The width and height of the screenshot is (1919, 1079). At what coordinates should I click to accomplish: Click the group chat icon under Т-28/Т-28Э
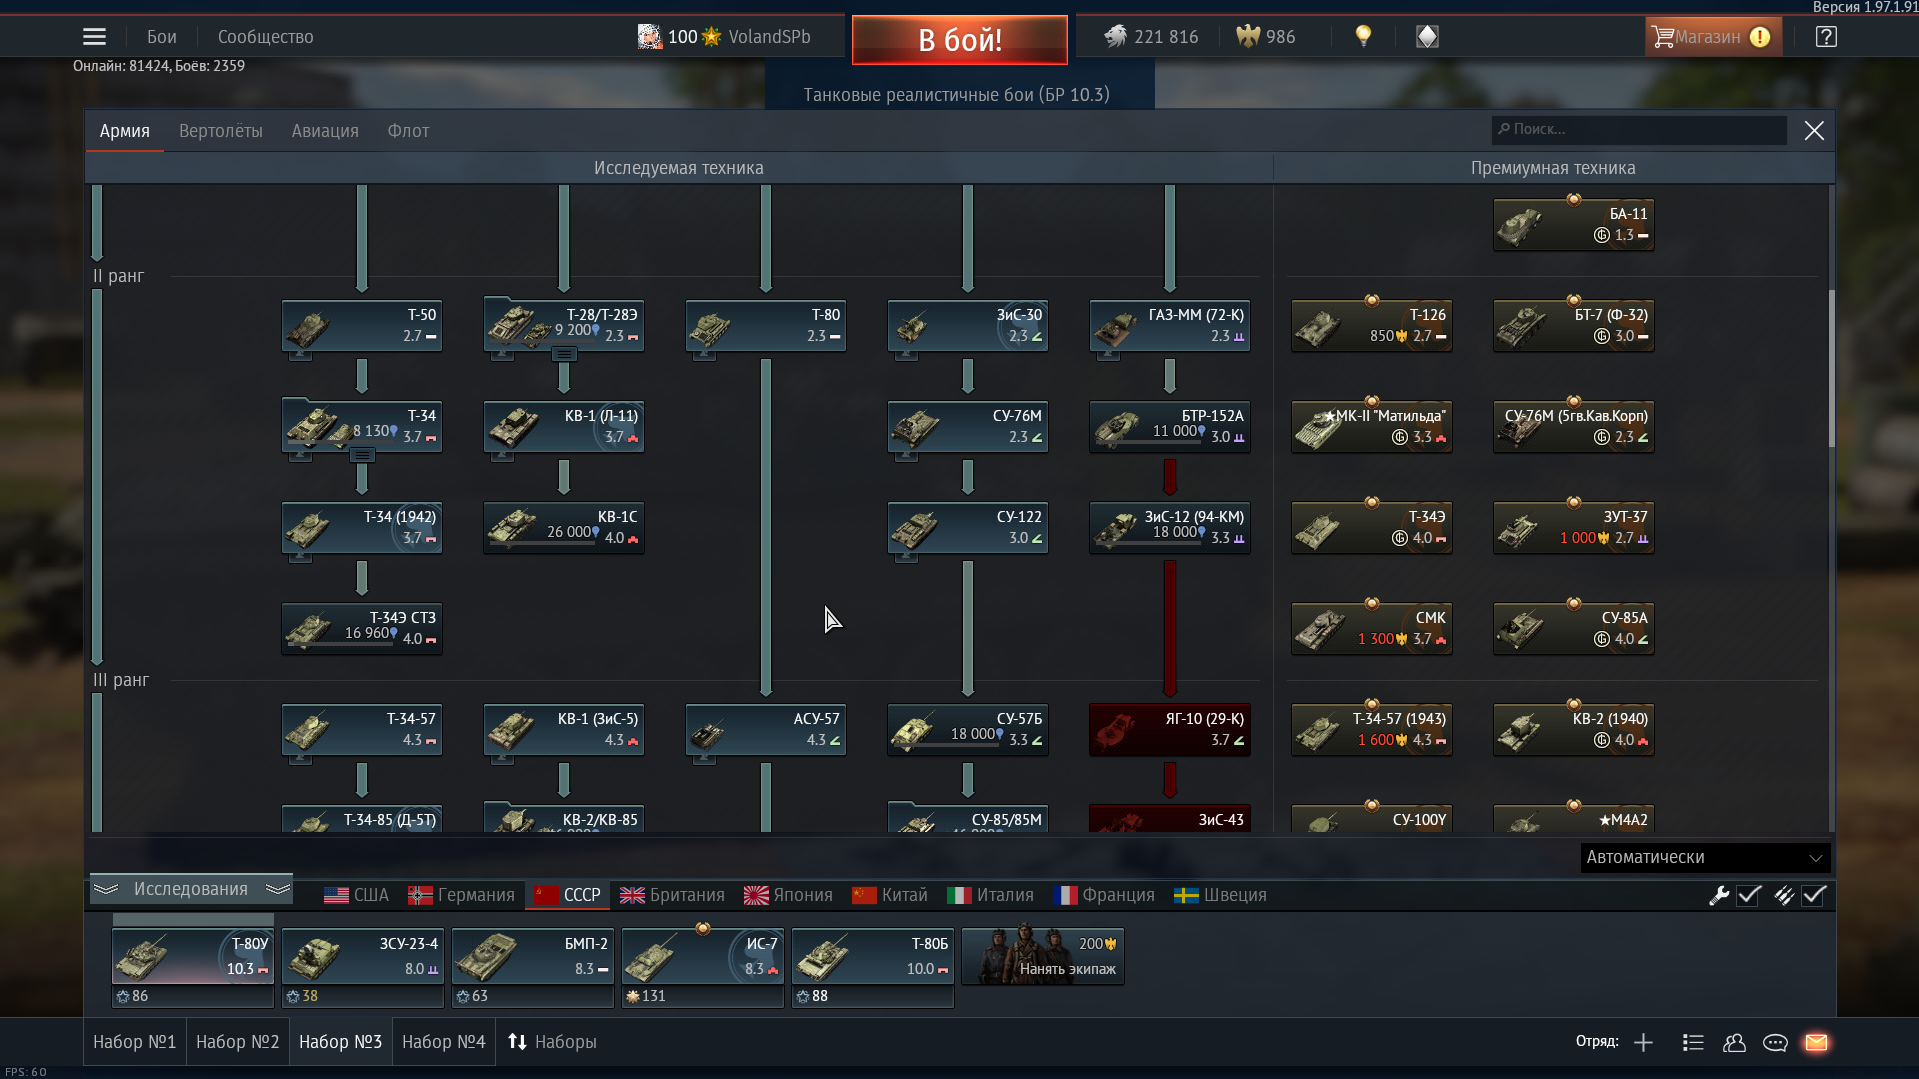tap(564, 354)
